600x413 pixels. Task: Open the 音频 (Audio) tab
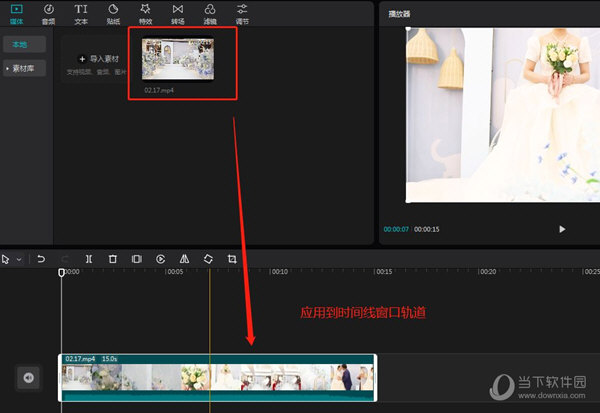coord(48,13)
